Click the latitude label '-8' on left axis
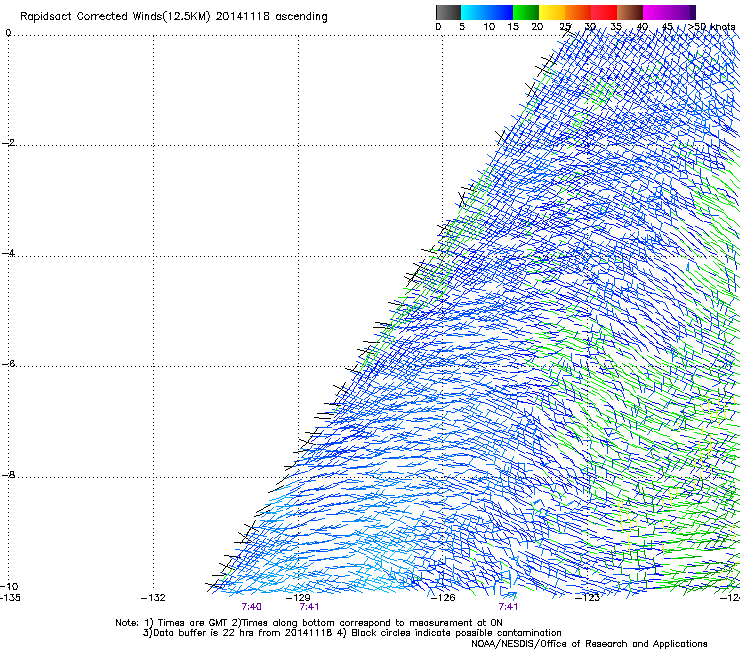The width and height of the screenshot is (740, 650). coord(8,474)
